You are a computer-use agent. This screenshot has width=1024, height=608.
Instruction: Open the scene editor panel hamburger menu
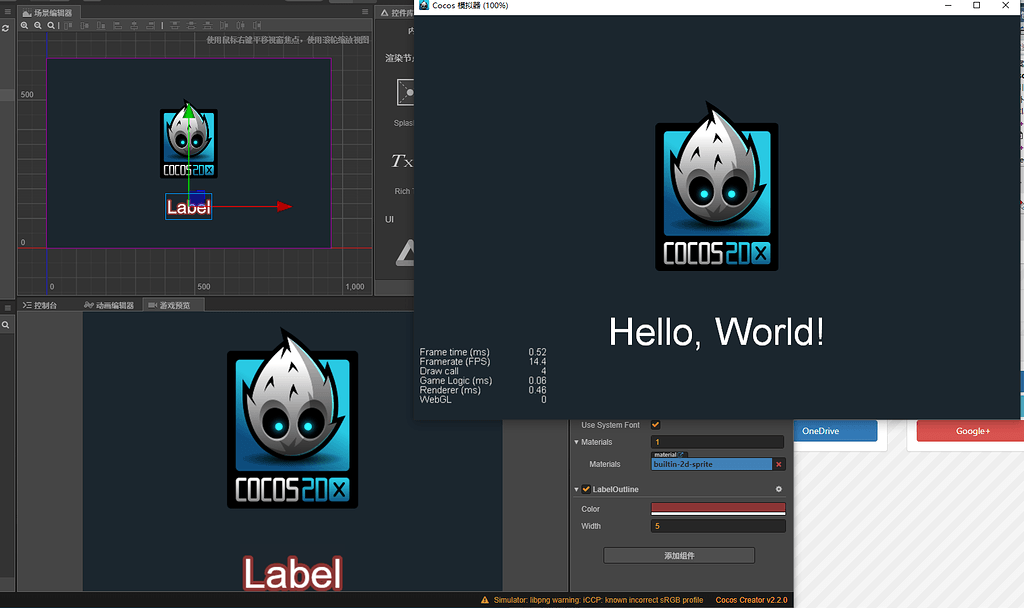pos(7,11)
